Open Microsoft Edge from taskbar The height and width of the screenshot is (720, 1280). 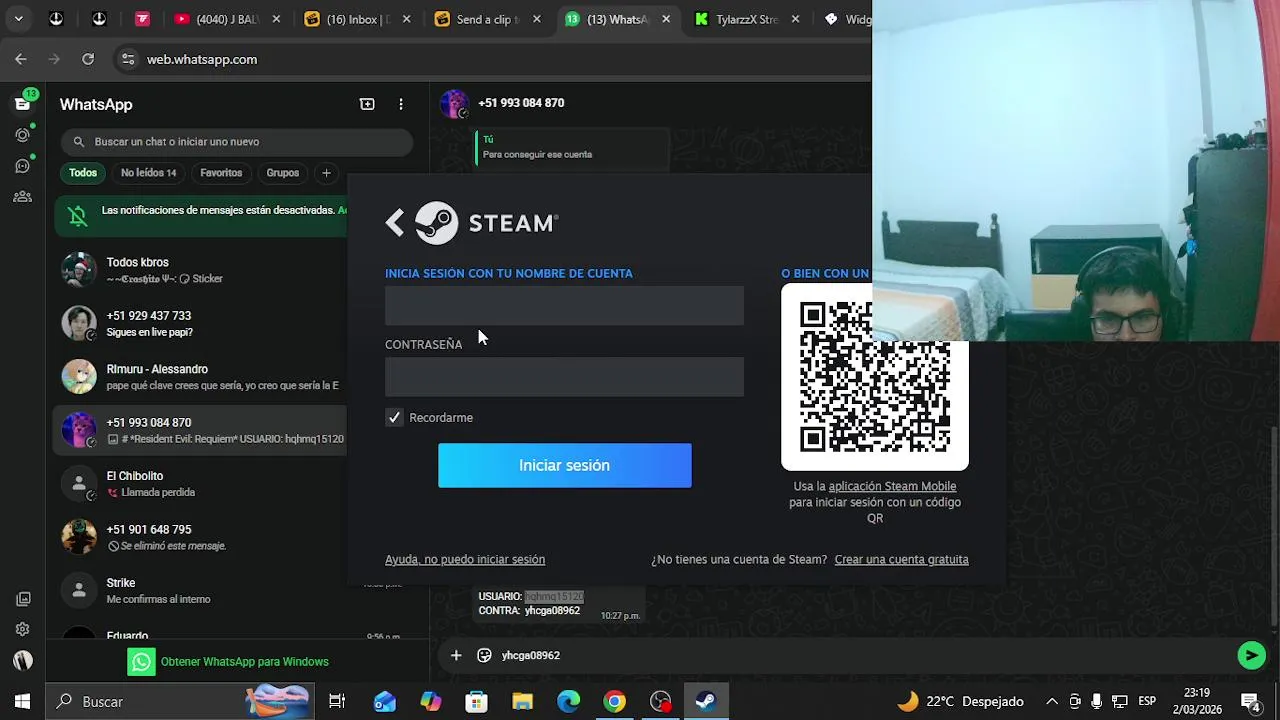pos(569,702)
